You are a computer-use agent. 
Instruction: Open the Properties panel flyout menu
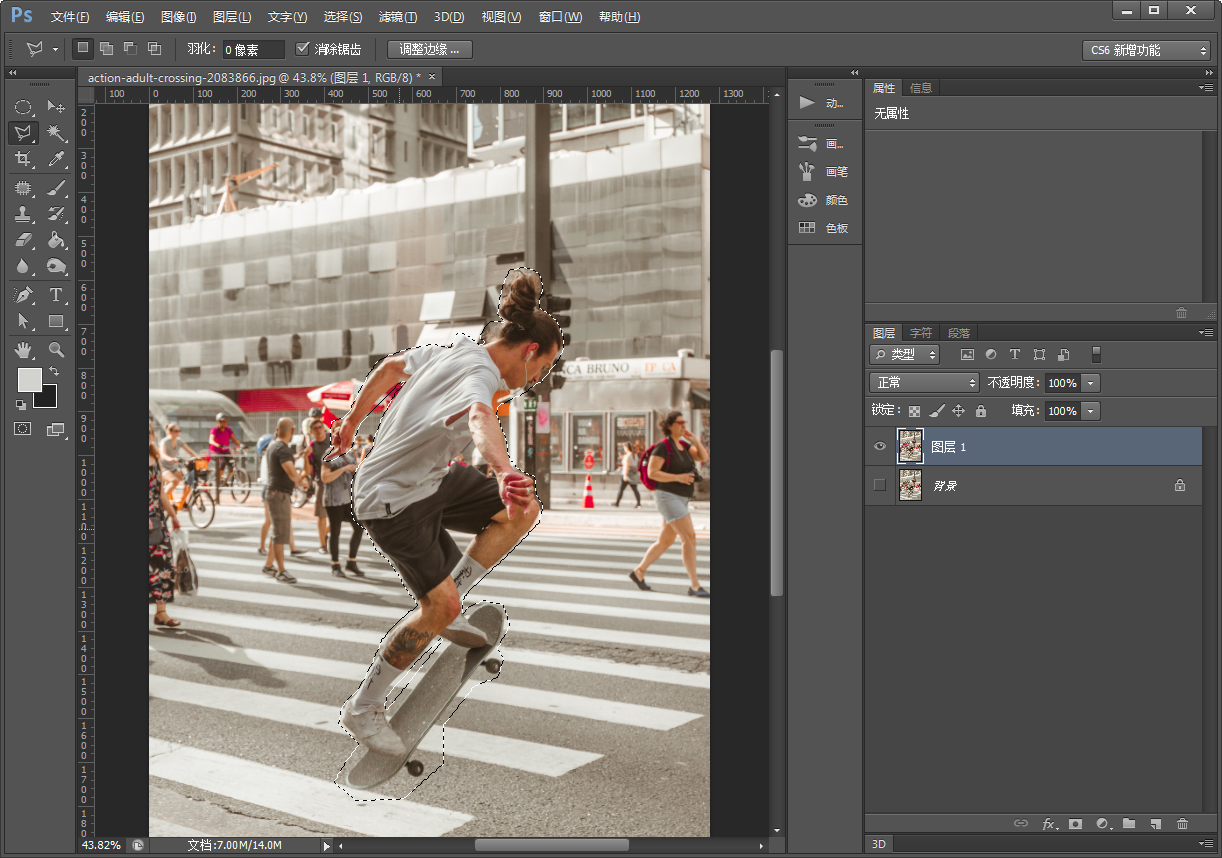(x=1208, y=88)
